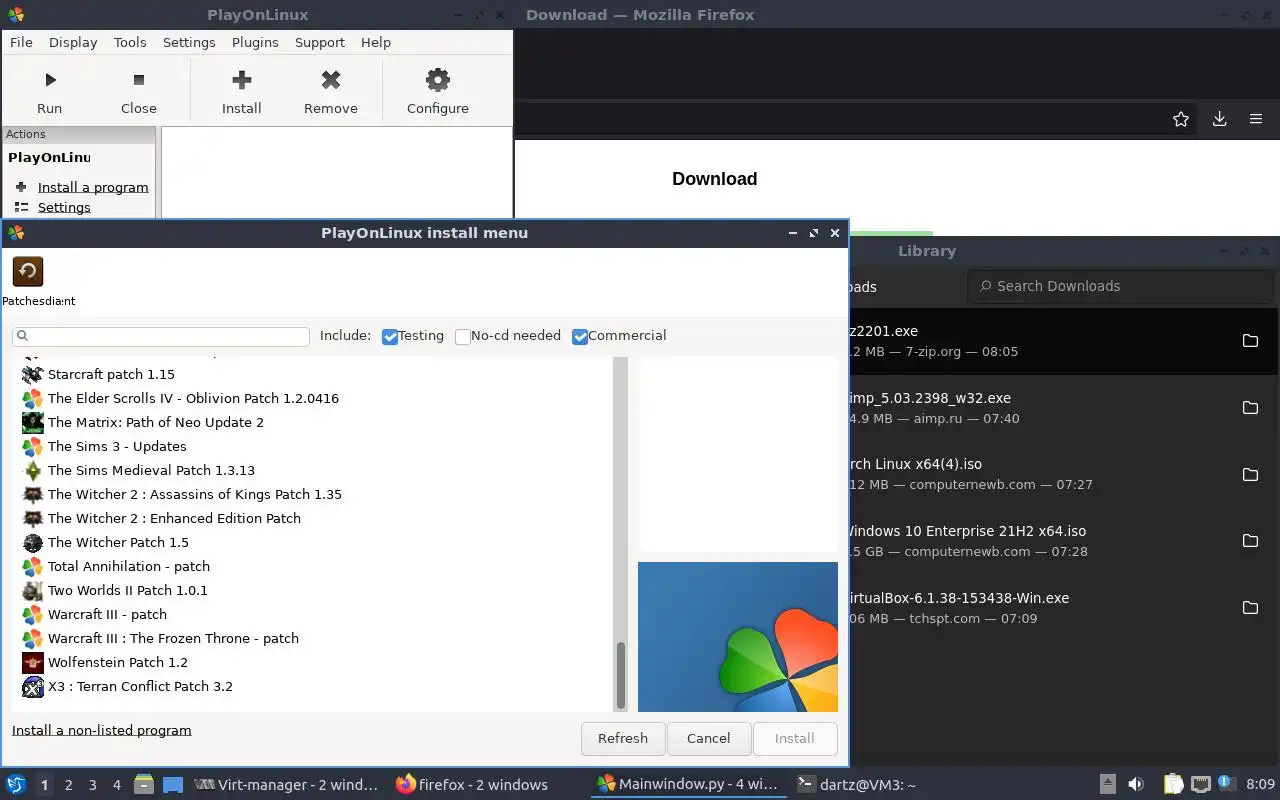Open the File menu
The width and height of the screenshot is (1280, 800).
(21, 42)
